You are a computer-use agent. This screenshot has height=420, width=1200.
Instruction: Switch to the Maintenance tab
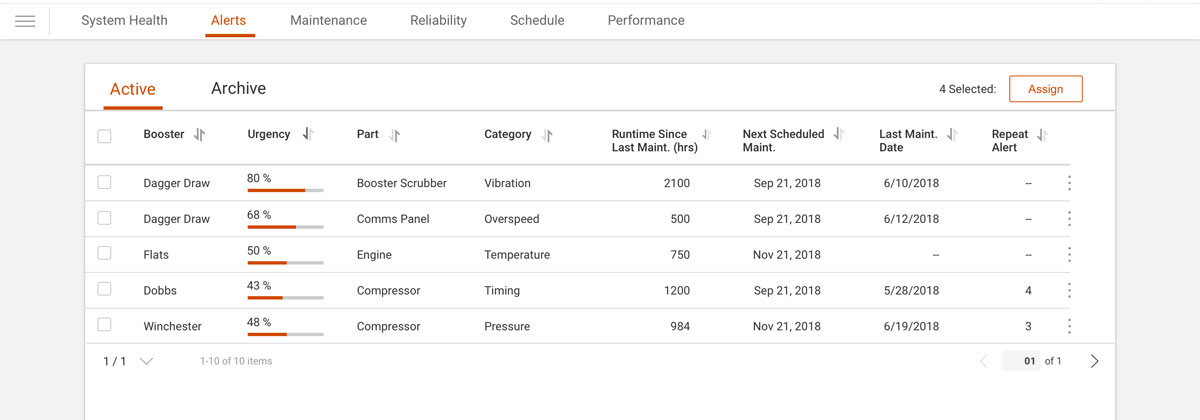point(328,20)
